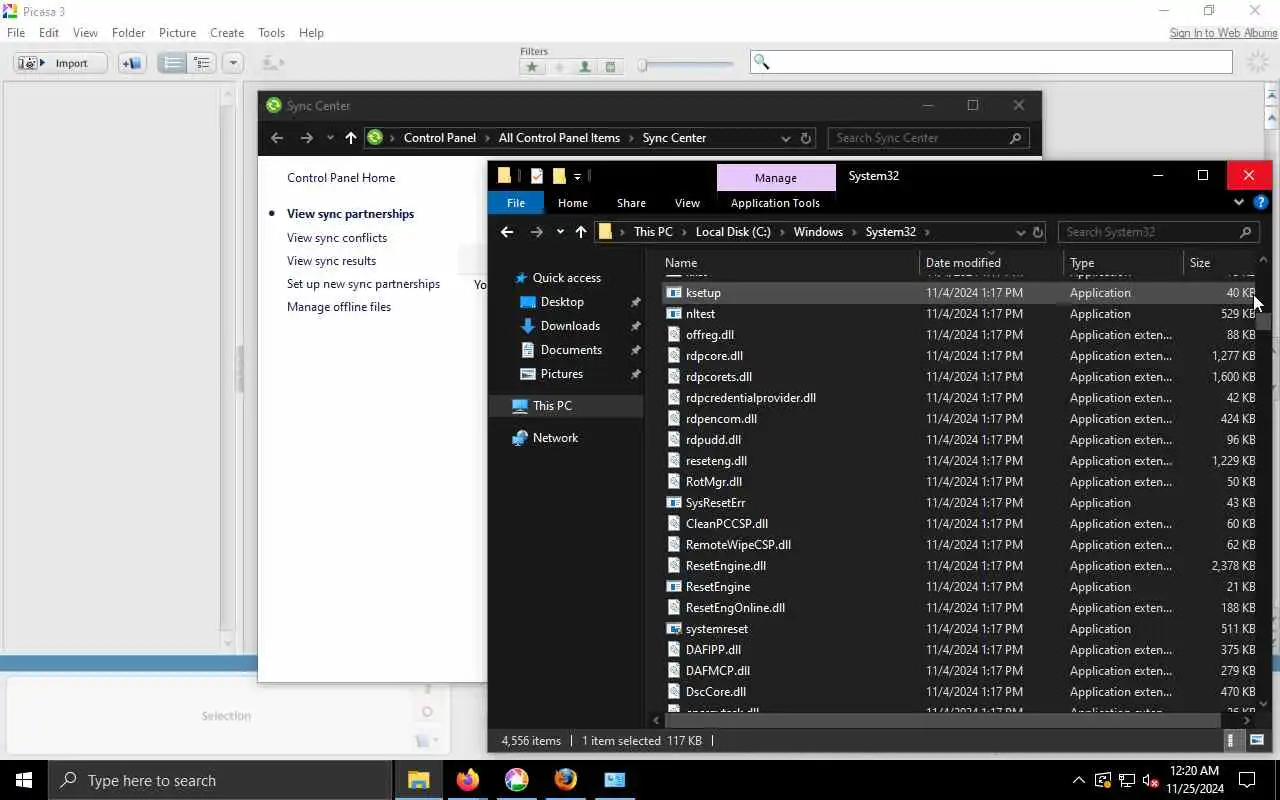Screen dimensions: 1280x800
Task: Click Picasa's Import button
Action: click(60, 63)
